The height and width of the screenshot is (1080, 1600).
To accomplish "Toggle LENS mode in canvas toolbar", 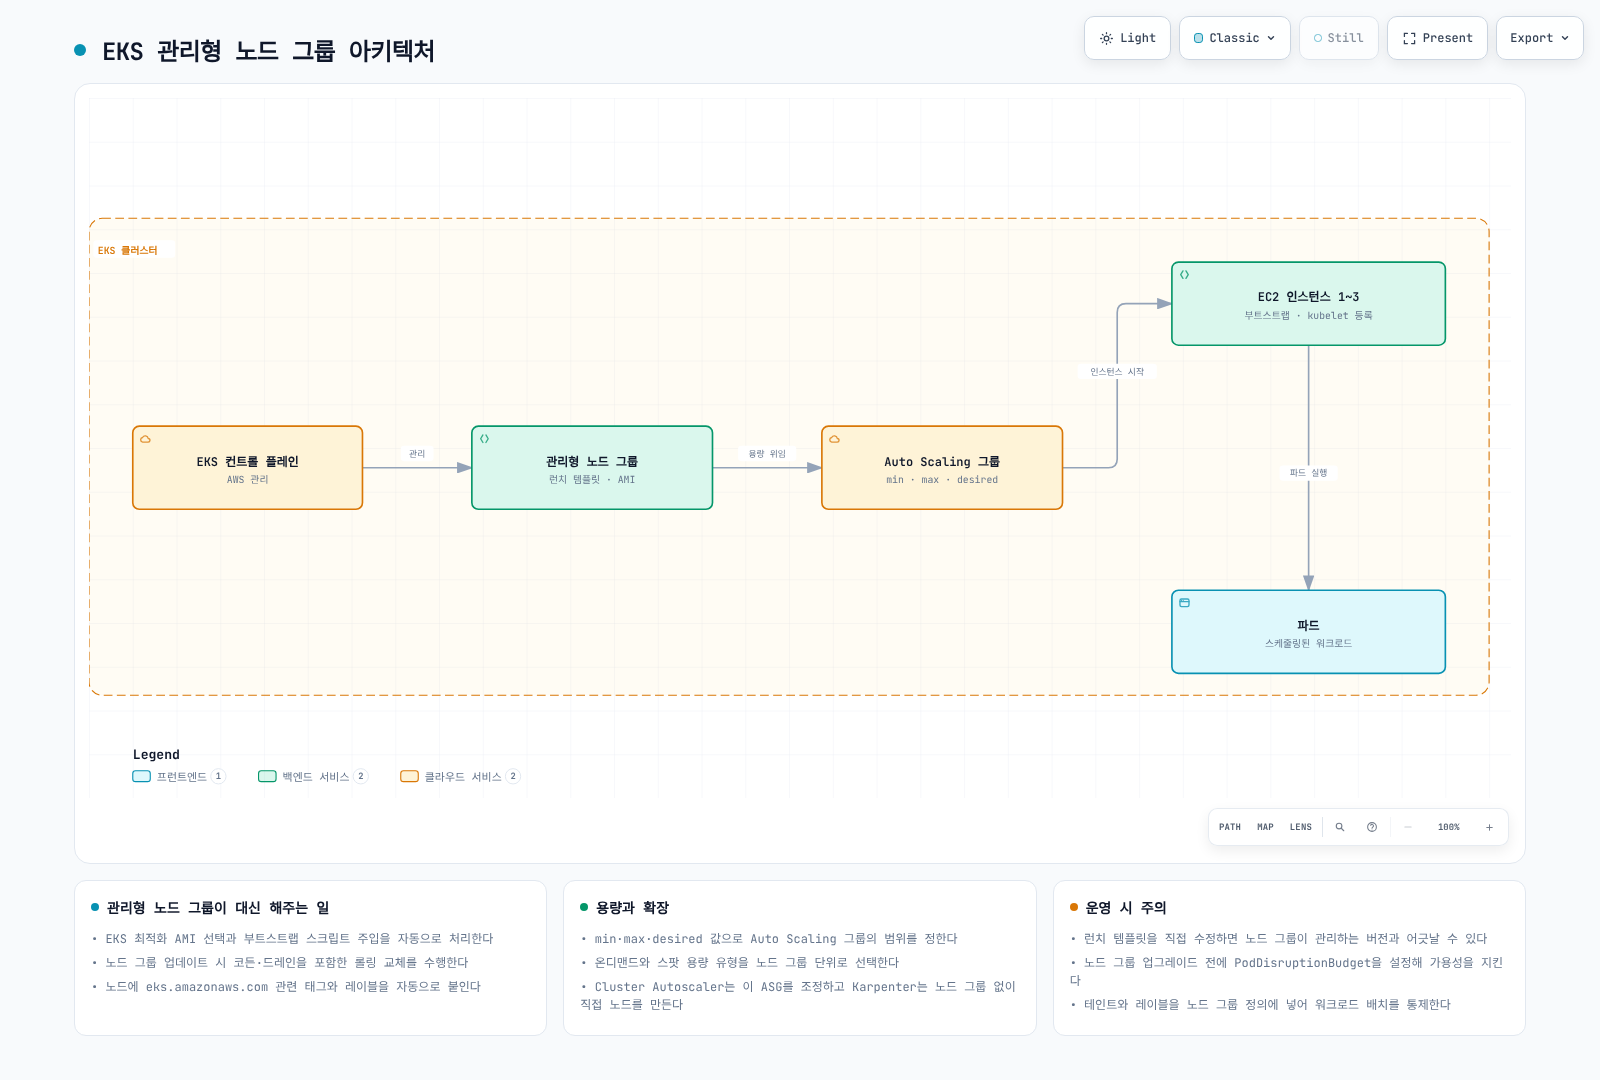I will pyautogui.click(x=1300, y=827).
